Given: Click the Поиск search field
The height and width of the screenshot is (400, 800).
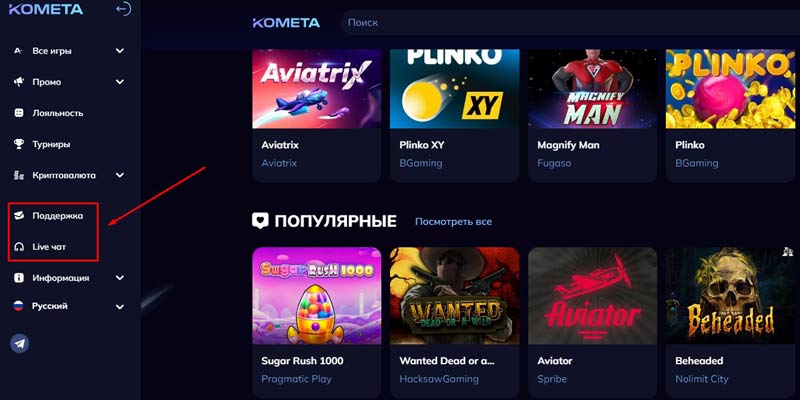Looking at the screenshot, I should (570, 23).
